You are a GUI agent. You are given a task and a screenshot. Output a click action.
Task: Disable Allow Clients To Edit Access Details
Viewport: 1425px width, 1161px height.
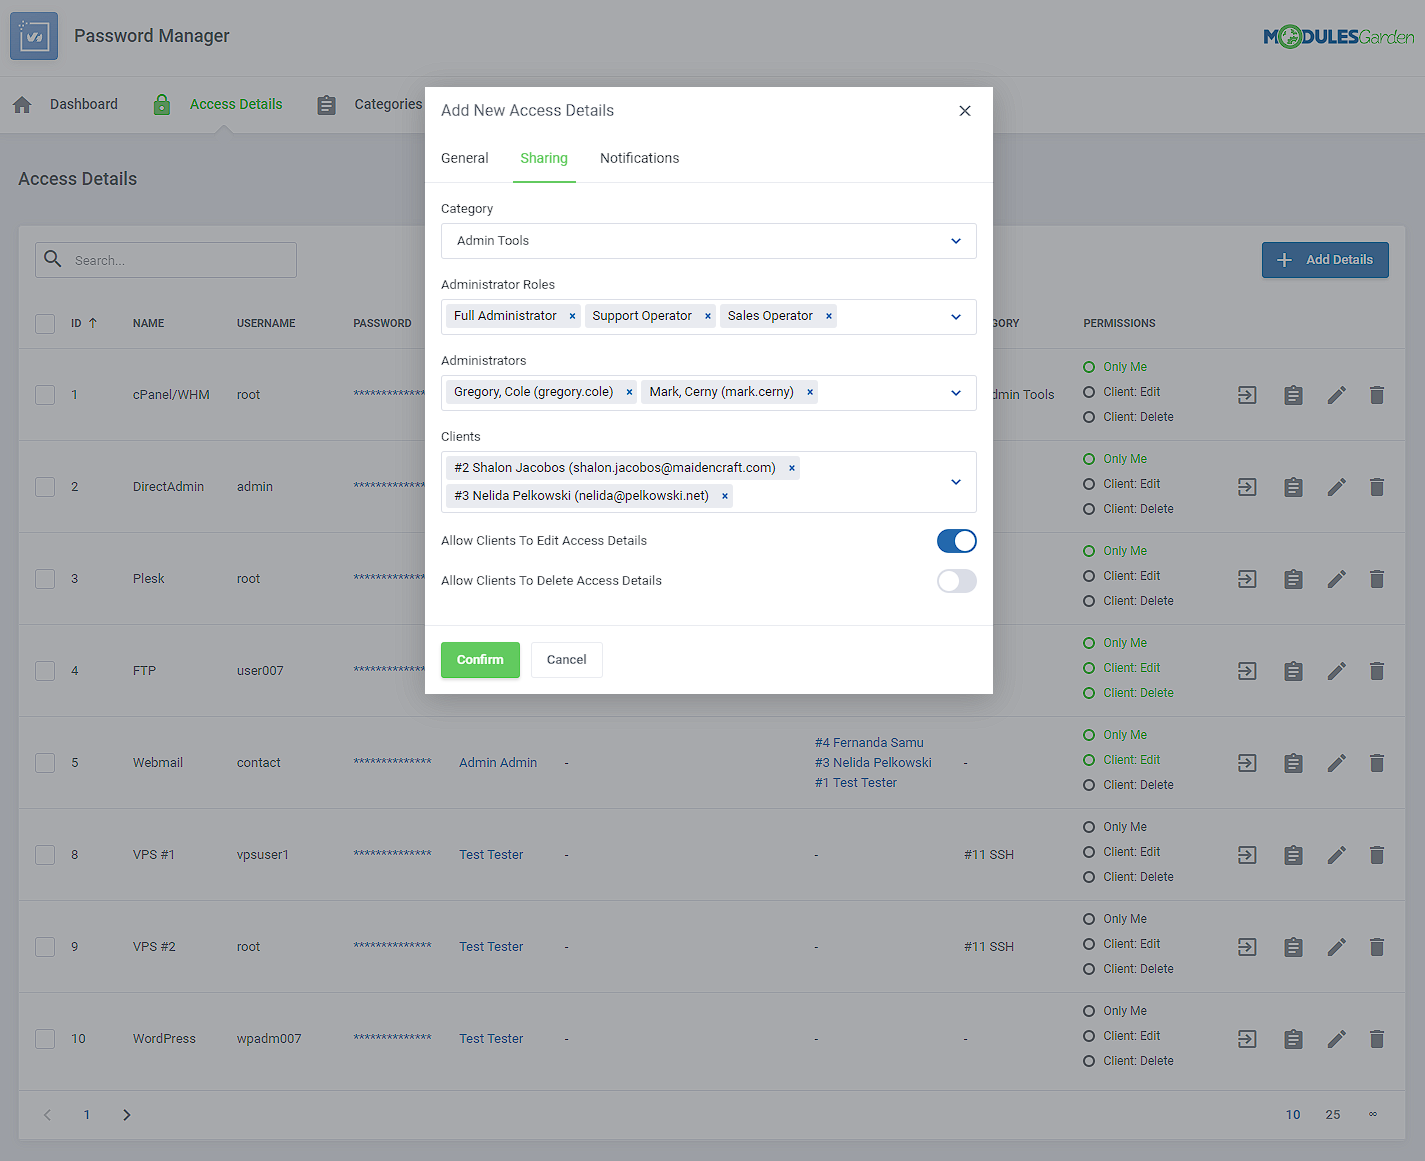[956, 541]
